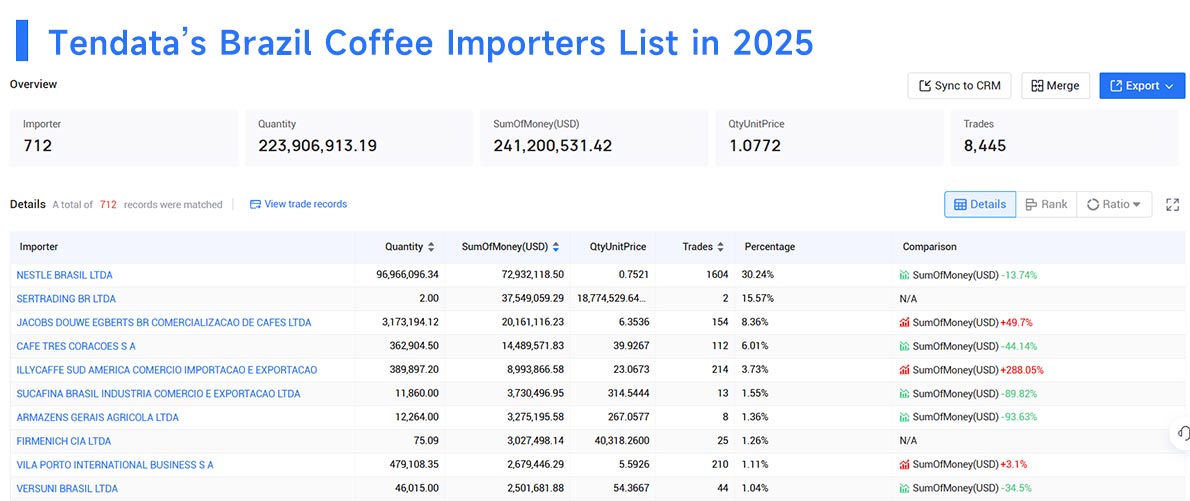Open NESTLE BRASIL LTDA importer
Image resolution: width=1190 pixels, height=501 pixels.
pyautogui.click(x=65, y=275)
